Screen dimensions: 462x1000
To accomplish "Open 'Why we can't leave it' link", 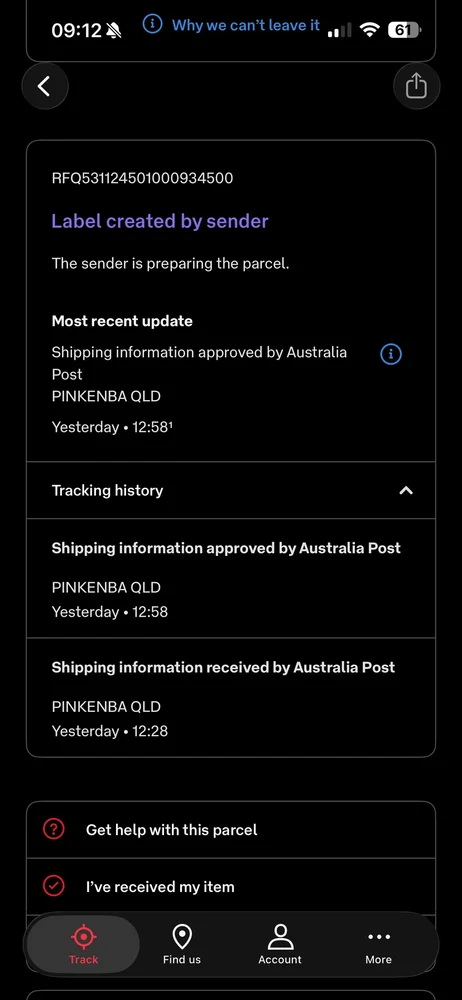I will (246, 26).
